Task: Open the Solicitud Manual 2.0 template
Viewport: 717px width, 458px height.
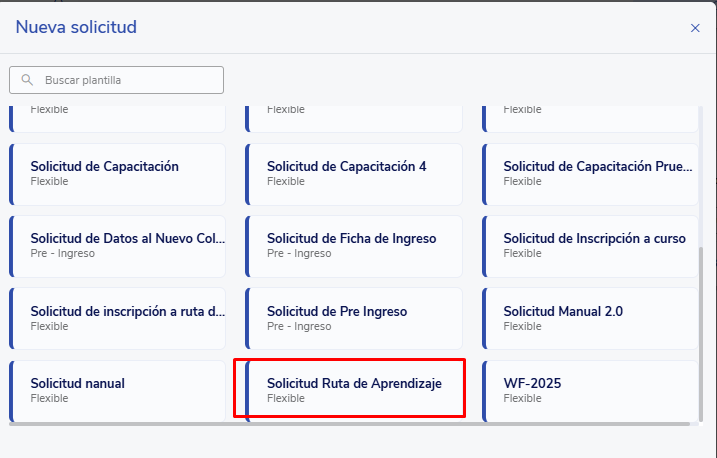Action: tap(590, 318)
